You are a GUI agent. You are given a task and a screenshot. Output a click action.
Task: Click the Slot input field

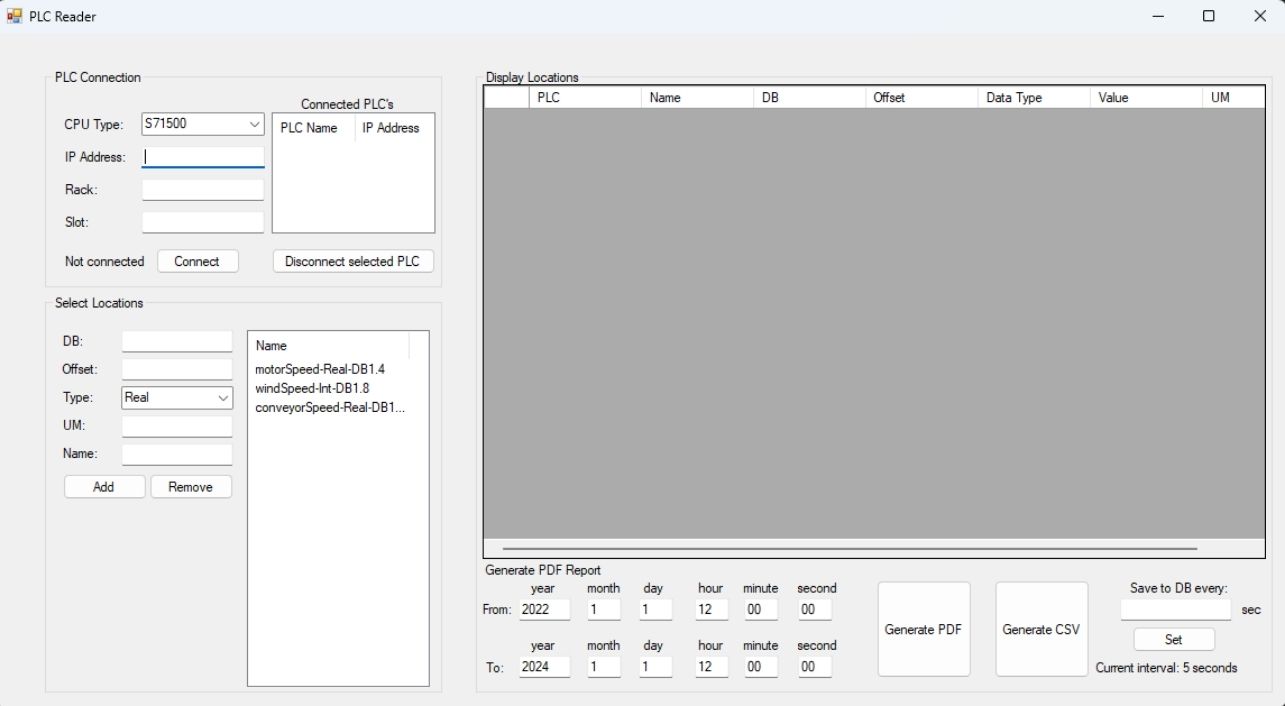click(203, 222)
